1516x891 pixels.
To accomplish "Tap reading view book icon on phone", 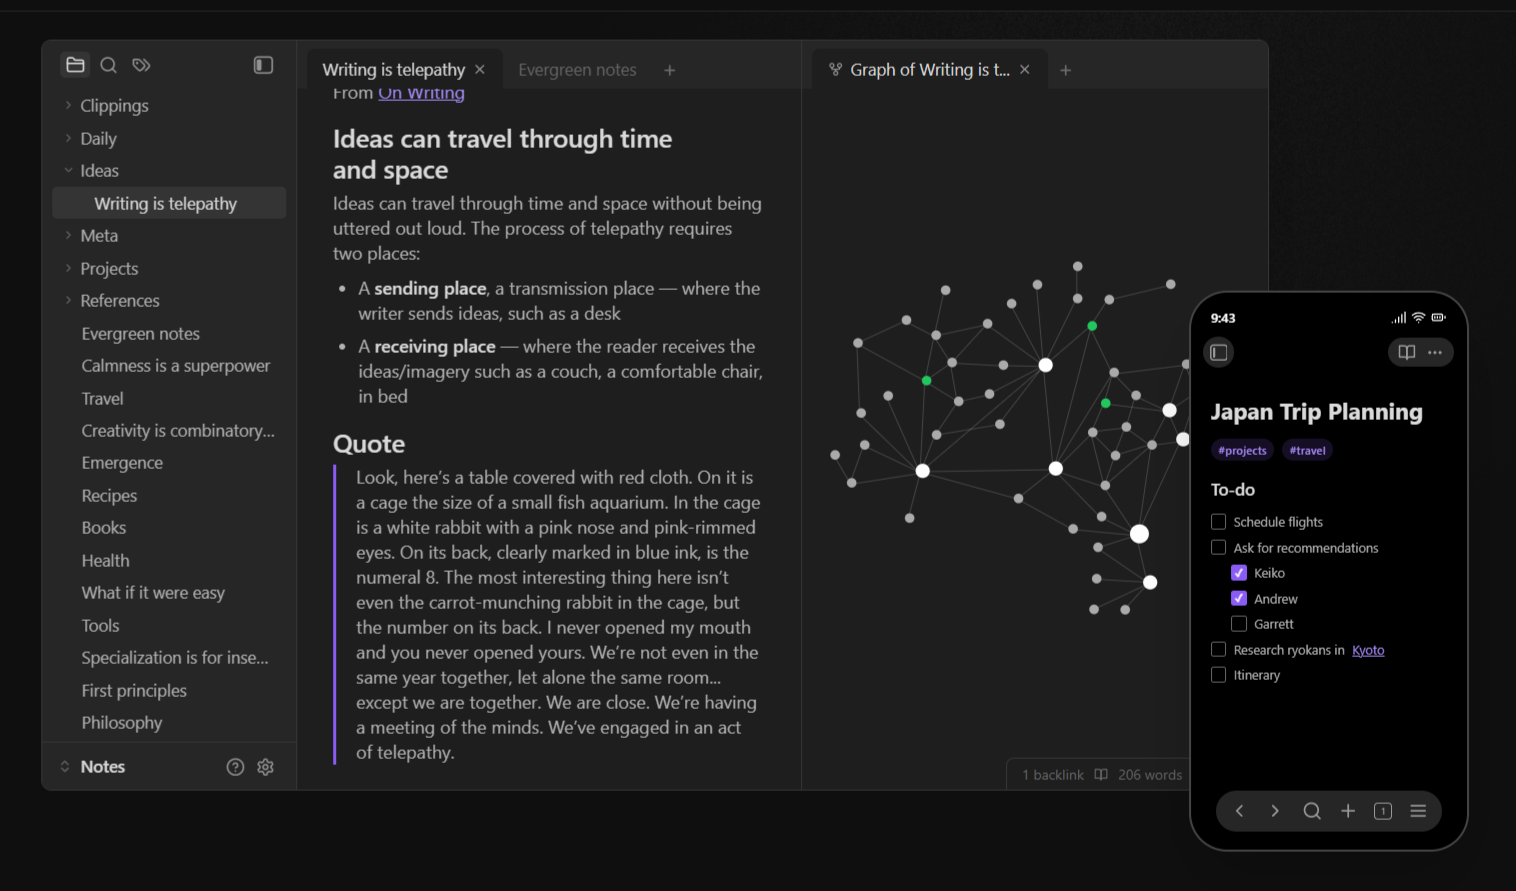I will point(1406,352).
